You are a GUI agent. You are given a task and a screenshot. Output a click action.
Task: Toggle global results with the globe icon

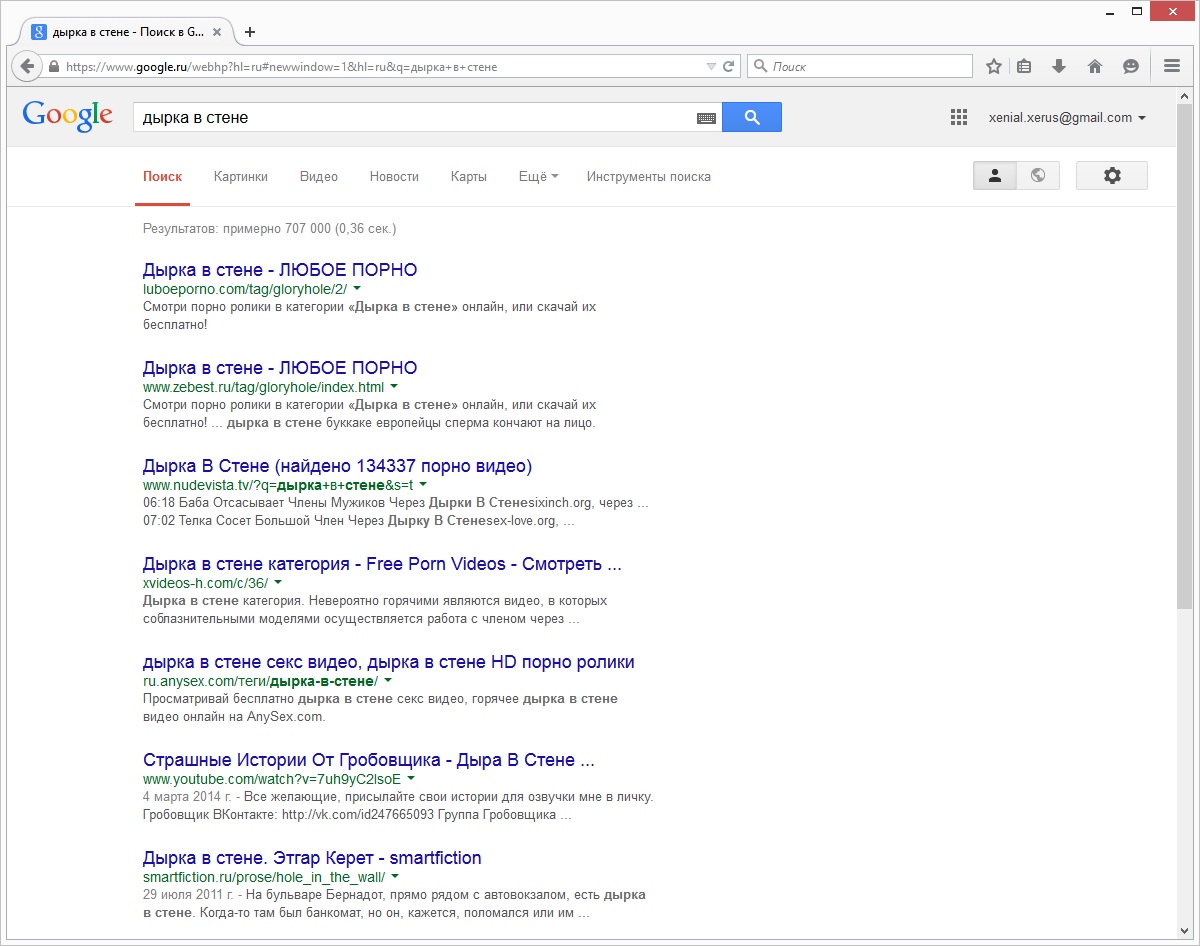pos(1038,176)
